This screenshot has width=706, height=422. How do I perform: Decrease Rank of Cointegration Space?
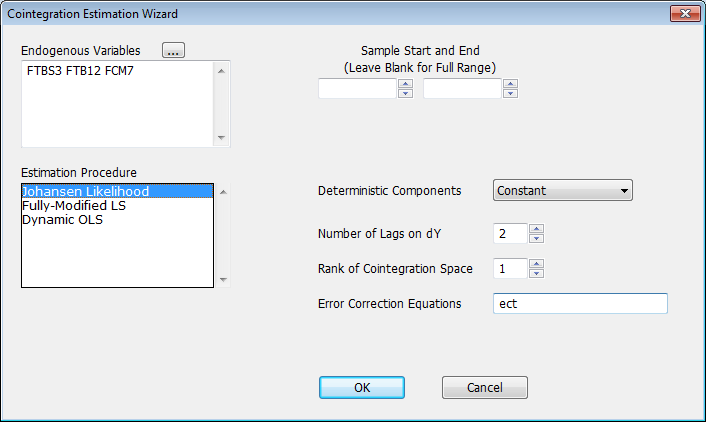pyautogui.click(x=537, y=274)
